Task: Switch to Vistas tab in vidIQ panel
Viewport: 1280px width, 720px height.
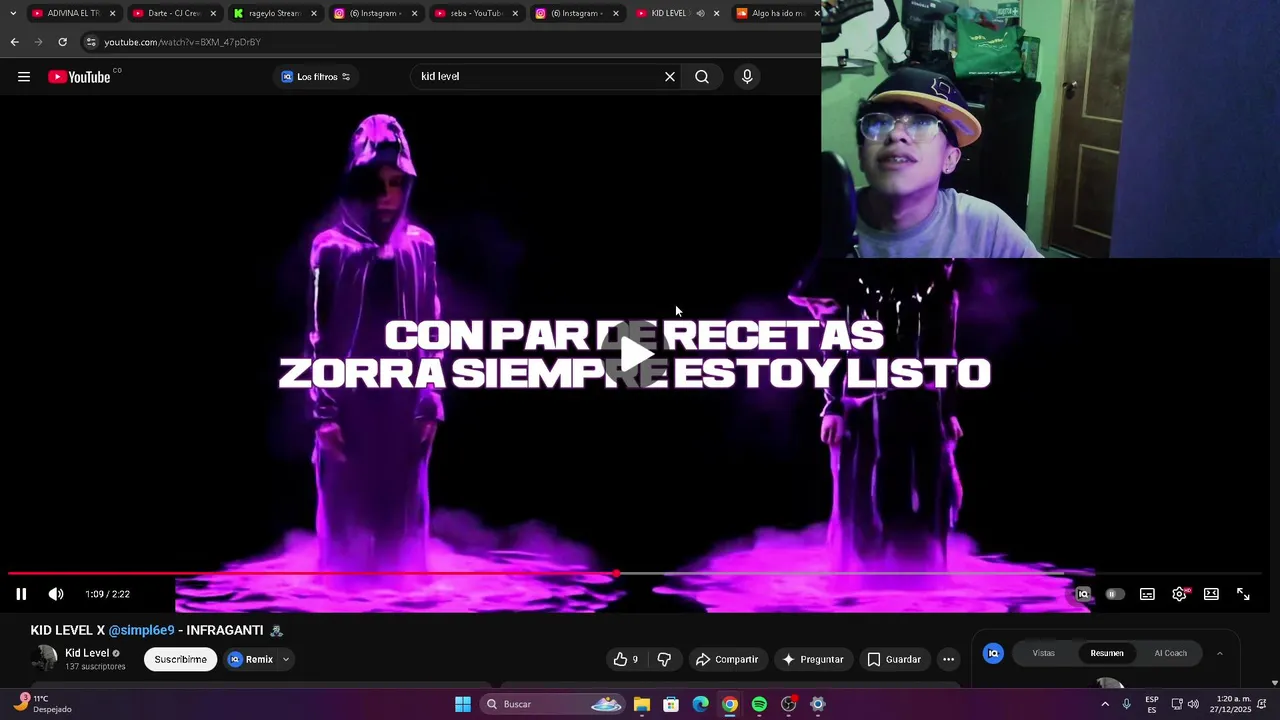Action: (x=1043, y=653)
